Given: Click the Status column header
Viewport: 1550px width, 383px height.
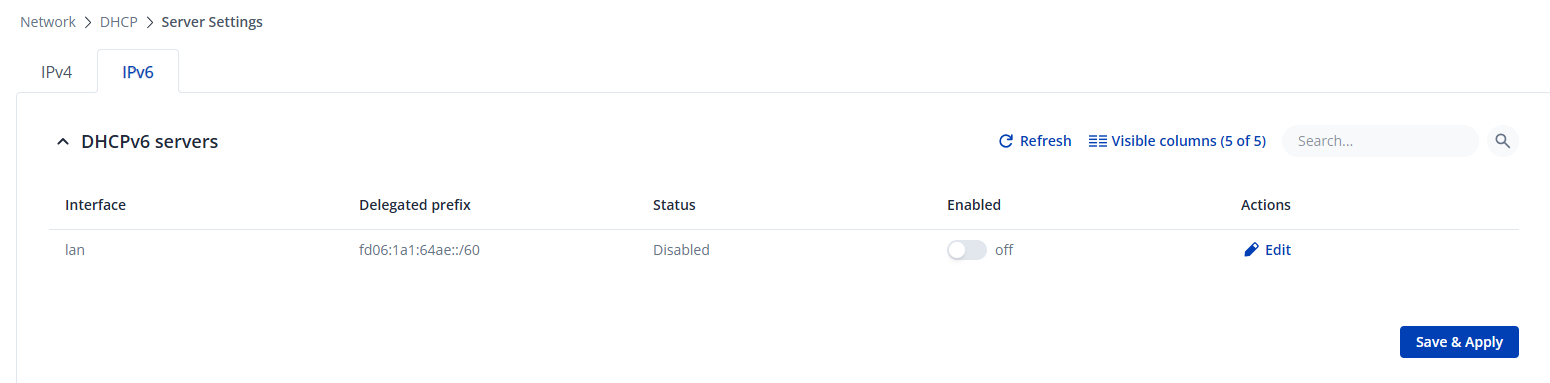Looking at the screenshot, I should coord(674,205).
